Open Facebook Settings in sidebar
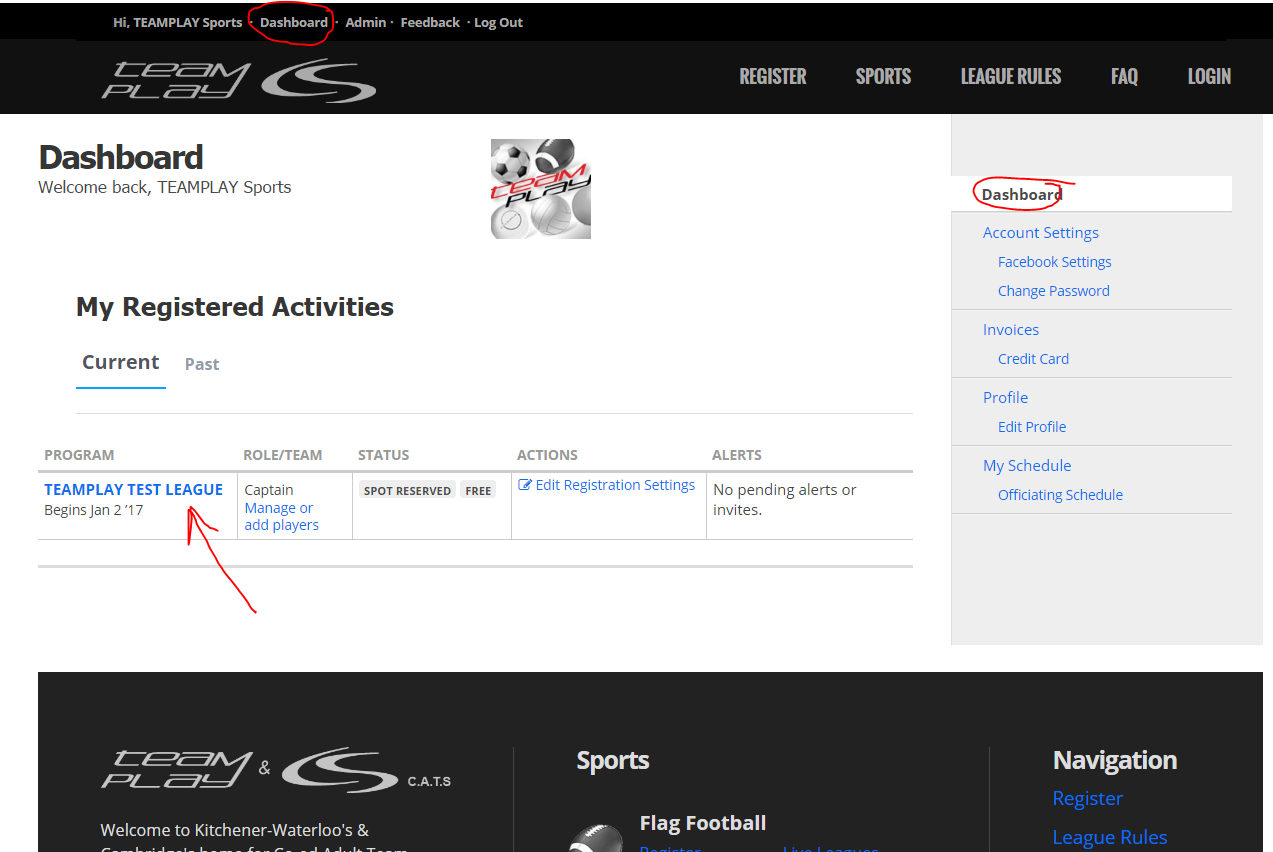1273x852 pixels. (1055, 262)
